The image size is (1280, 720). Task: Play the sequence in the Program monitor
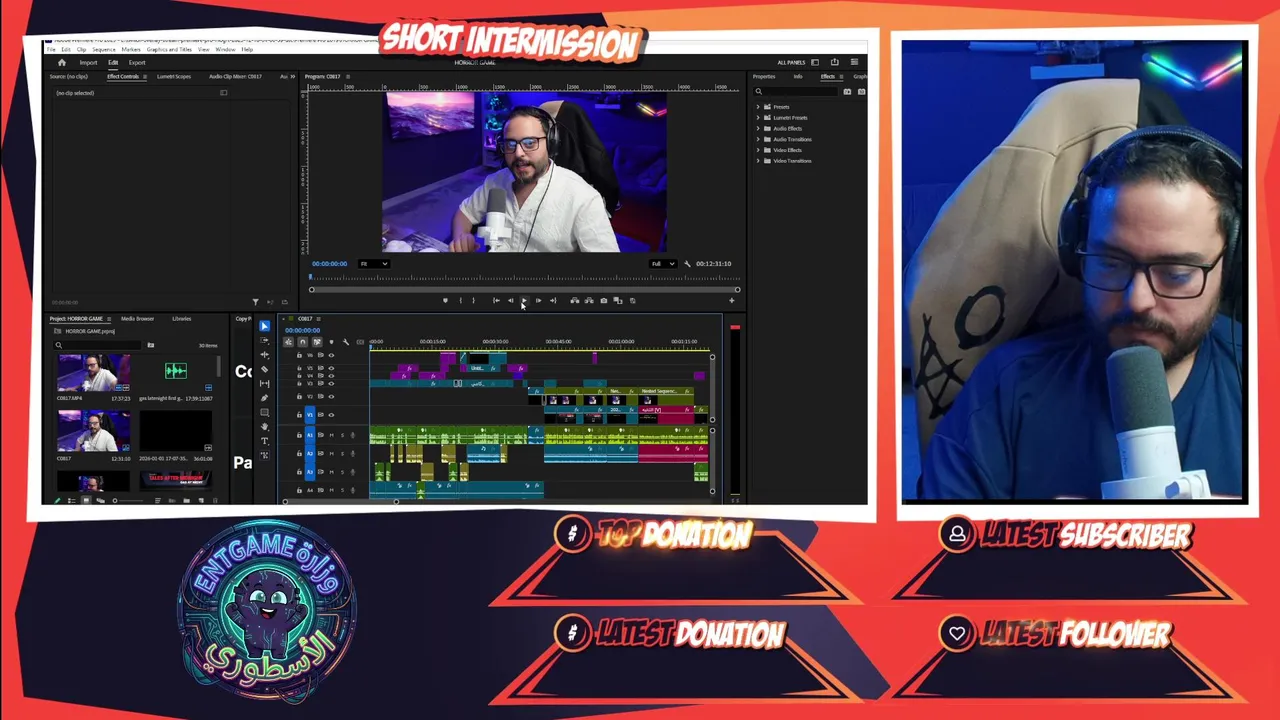click(524, 300)
